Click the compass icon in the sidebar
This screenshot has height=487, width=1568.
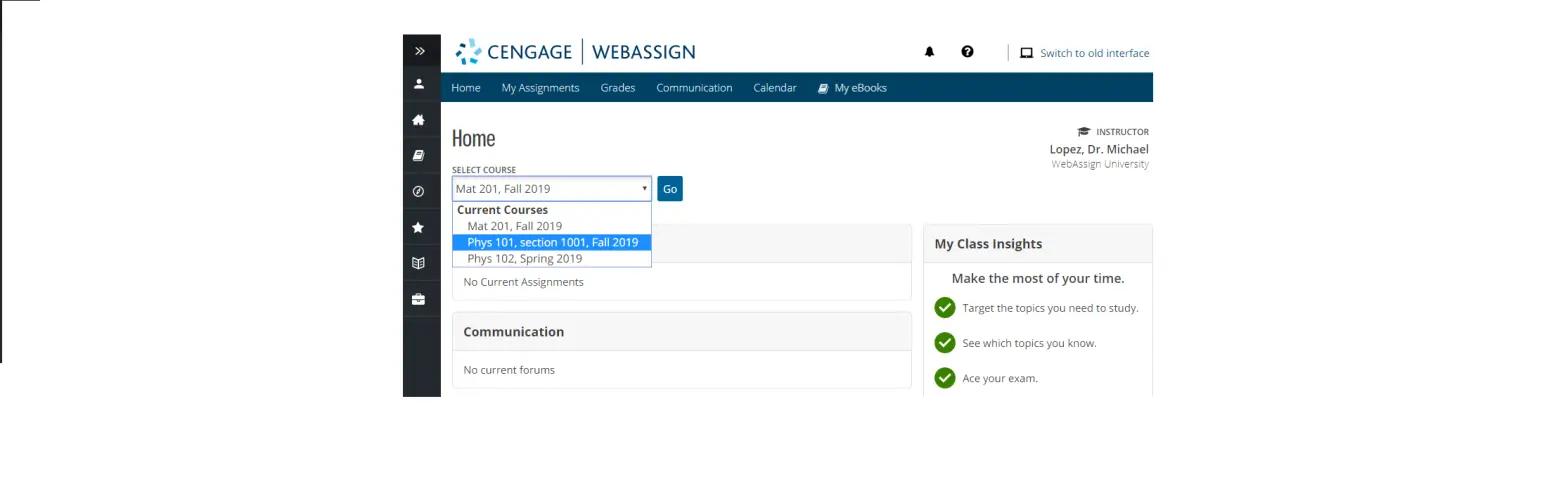[x=419, y=192]
